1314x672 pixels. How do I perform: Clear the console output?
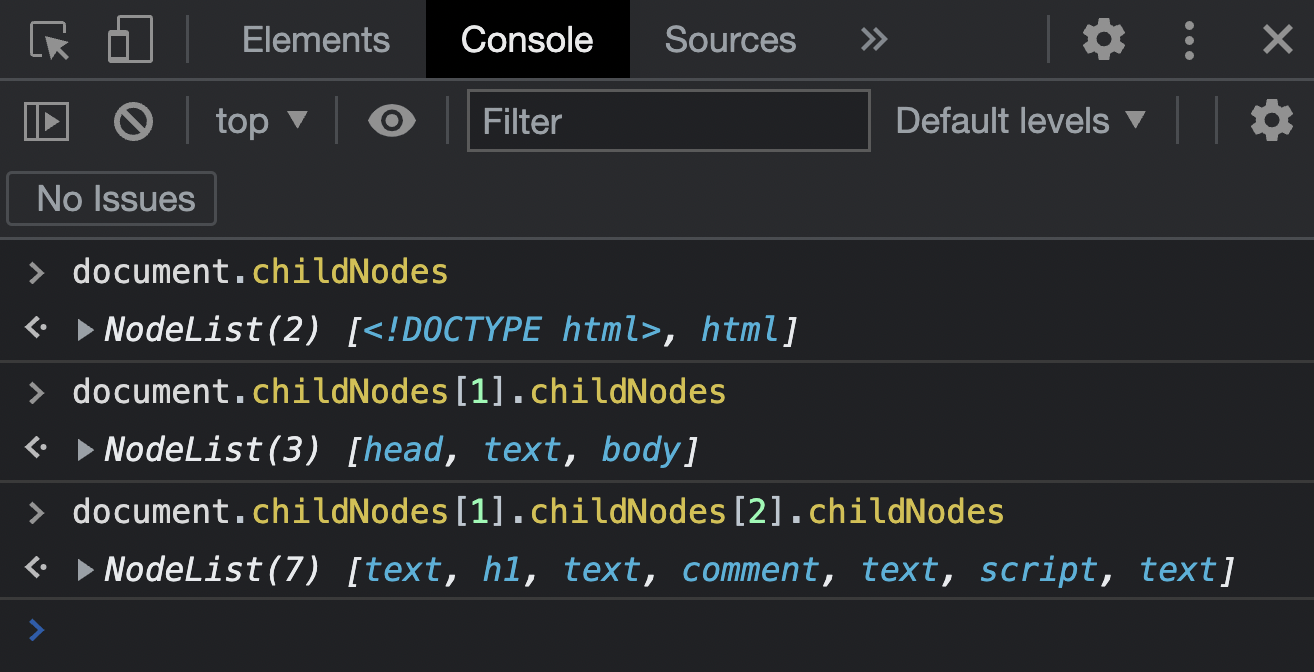click(133, 122)
